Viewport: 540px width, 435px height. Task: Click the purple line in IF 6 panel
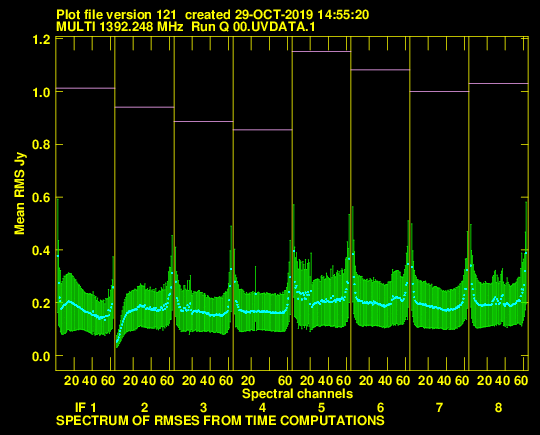(380, 70)
